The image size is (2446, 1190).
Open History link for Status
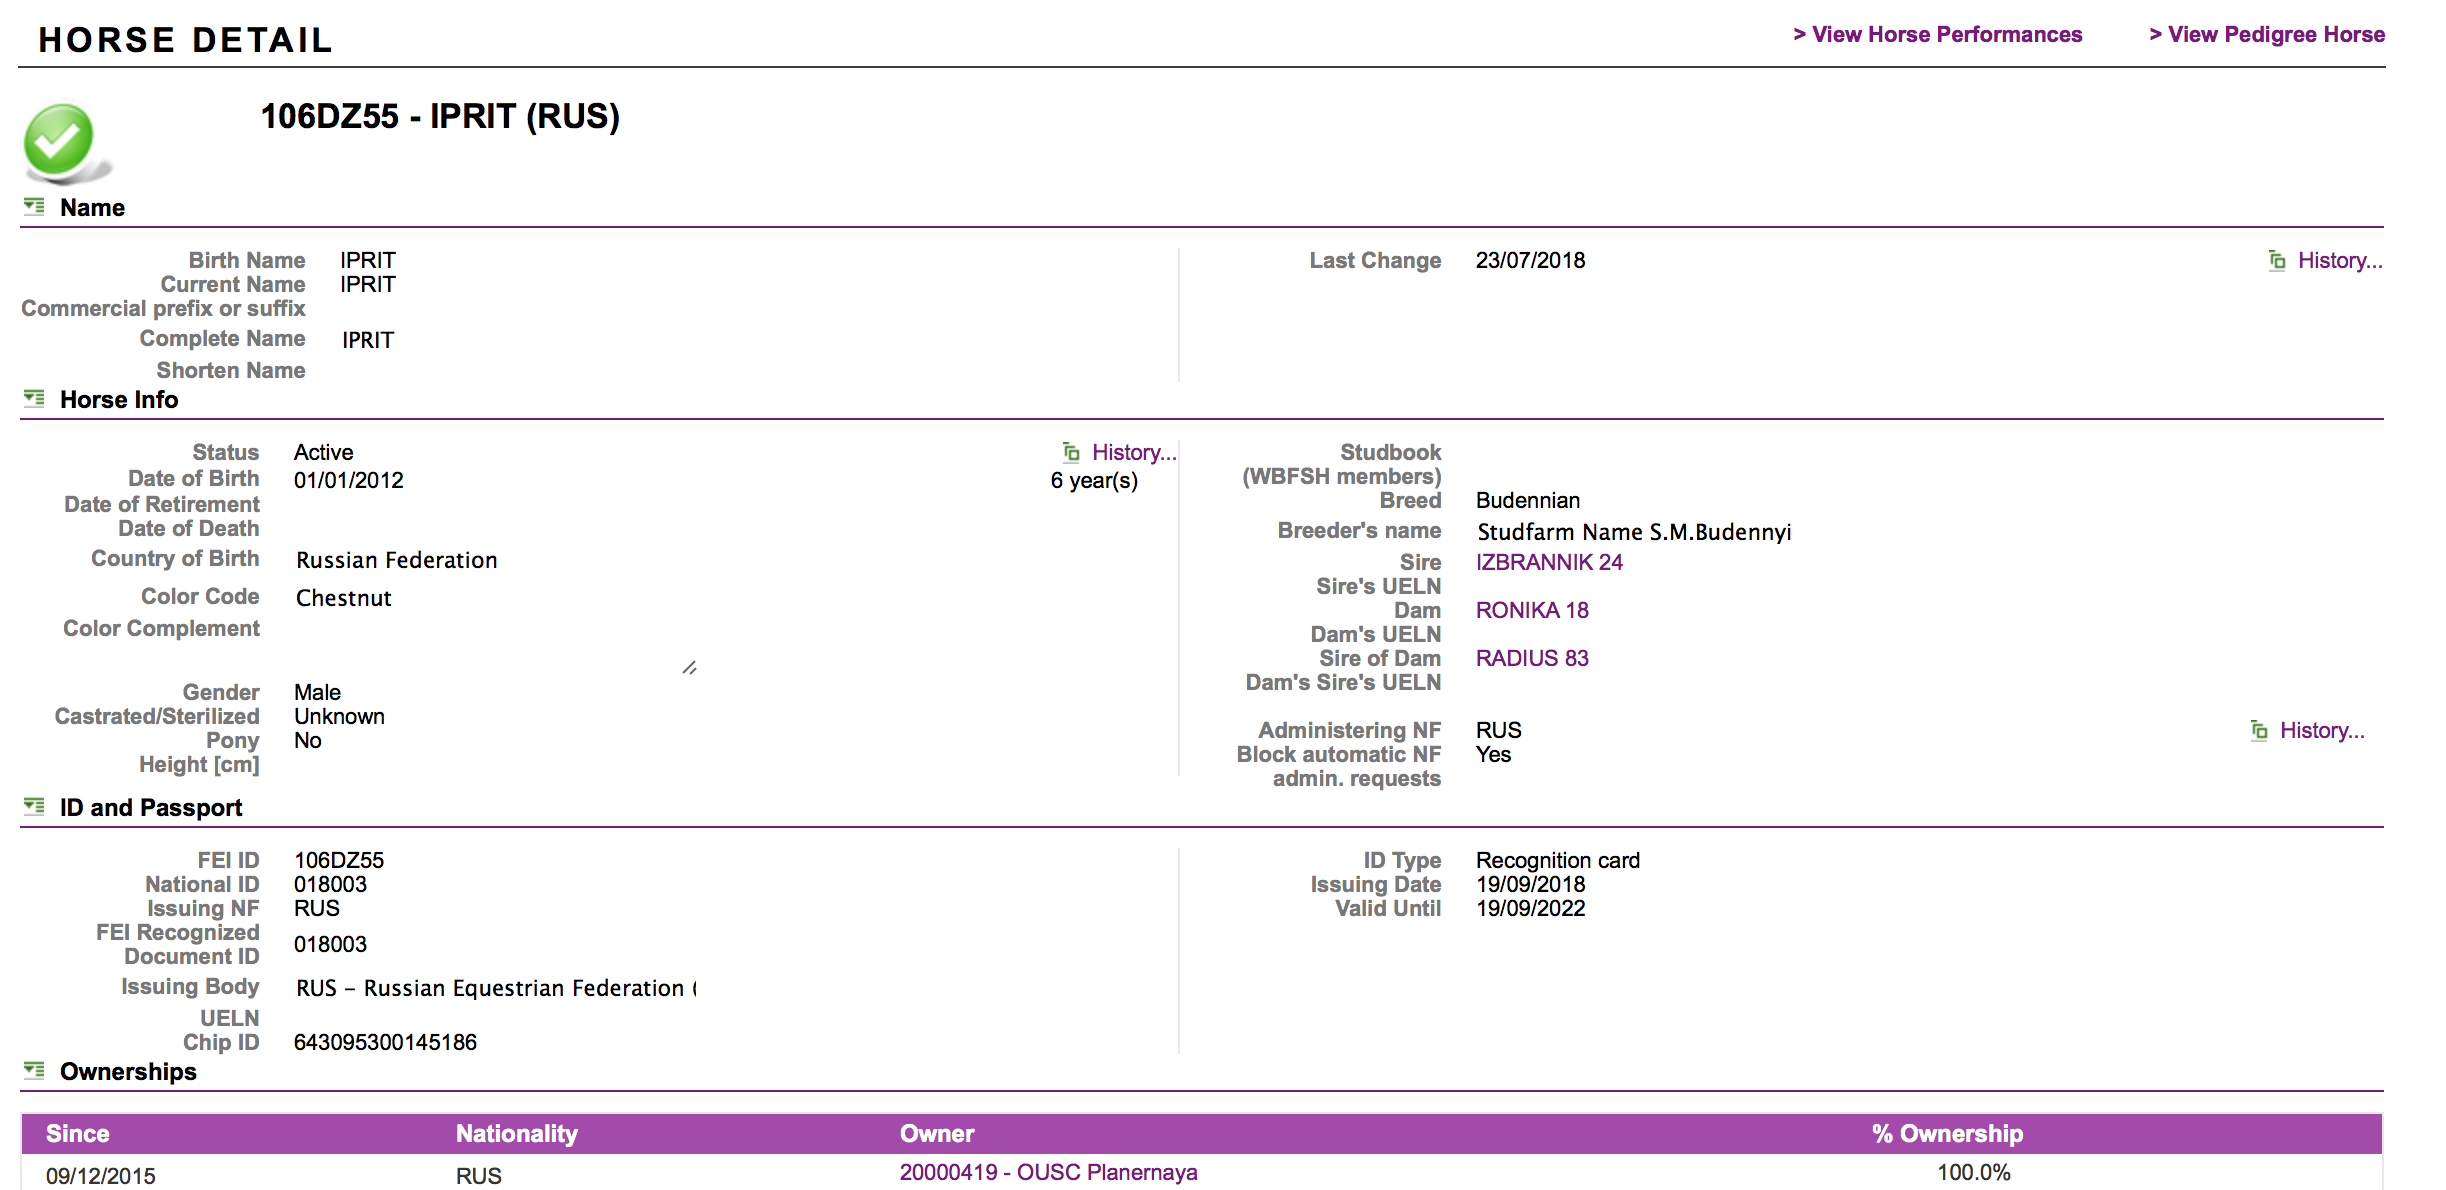click(1134, 452)
